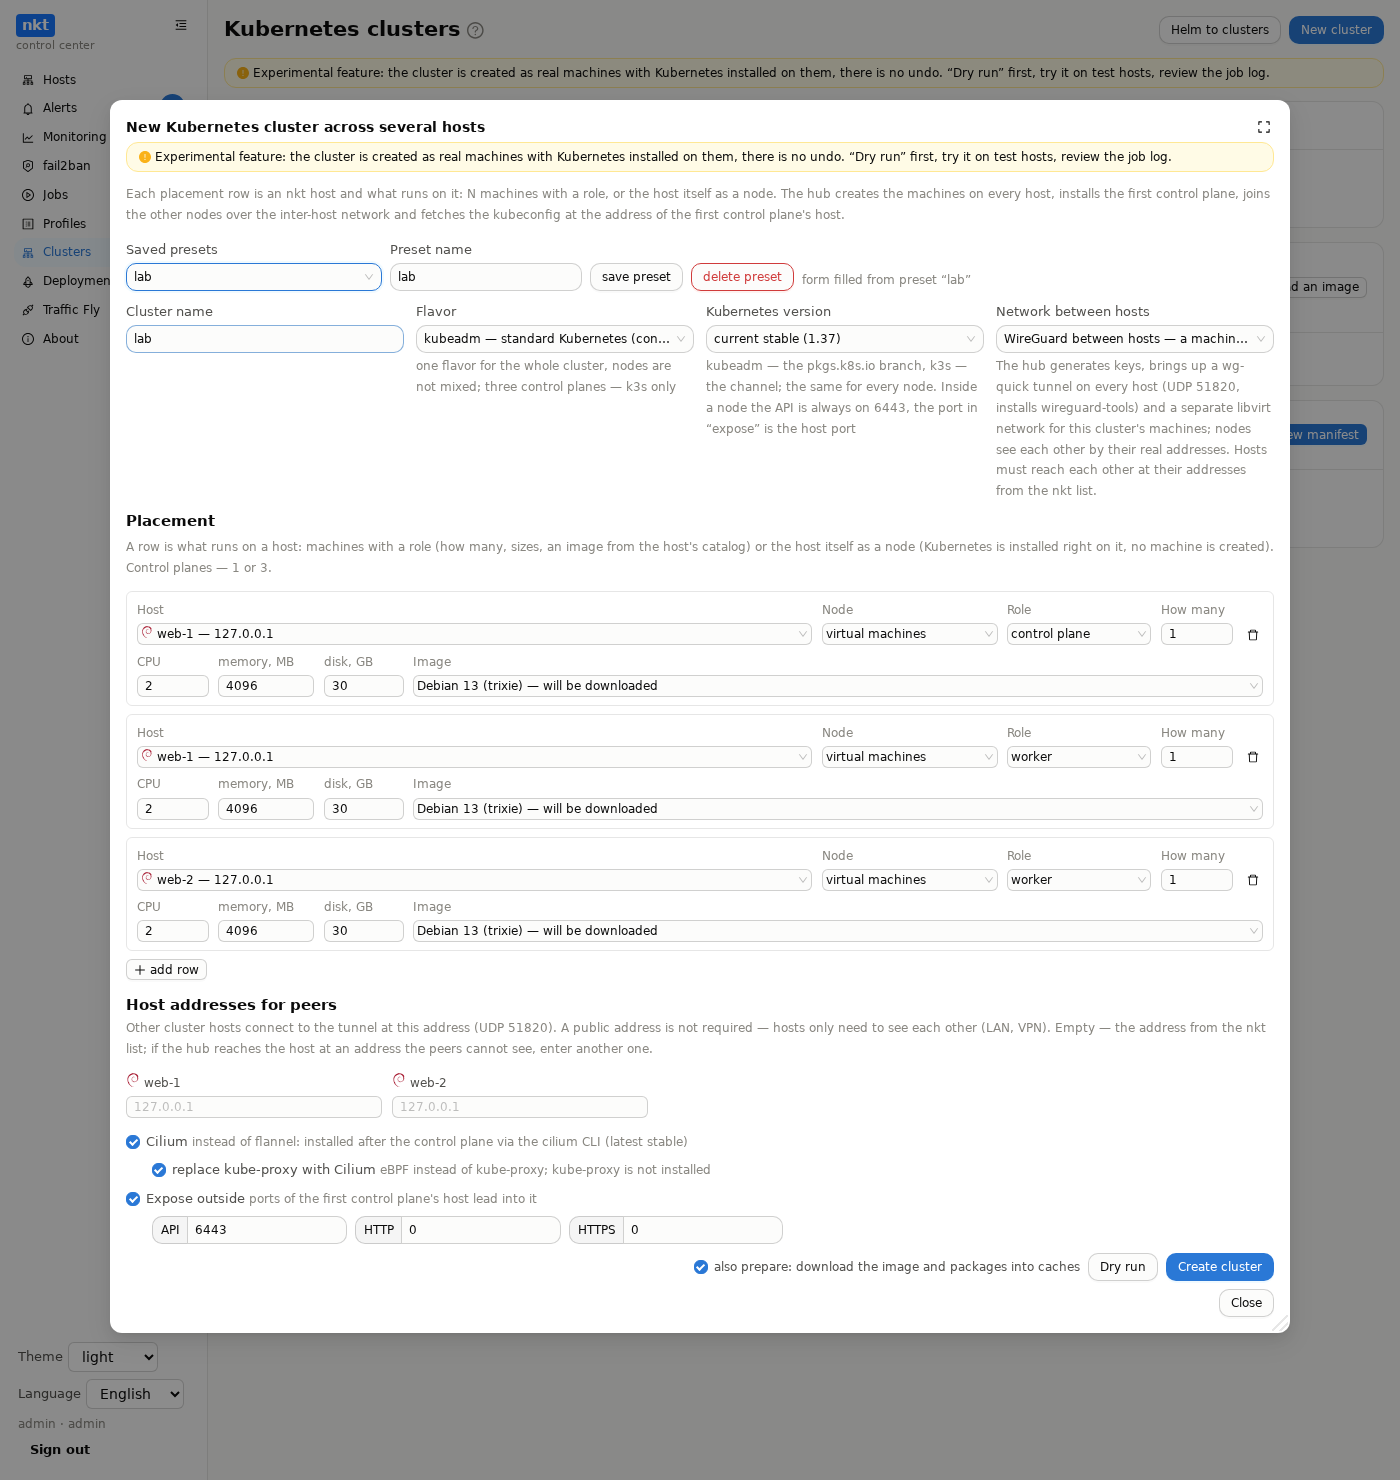This screenshot has height=1480, width=1400.
Task: Click the Profiles sidebar icon
Action: click(28, 224)
